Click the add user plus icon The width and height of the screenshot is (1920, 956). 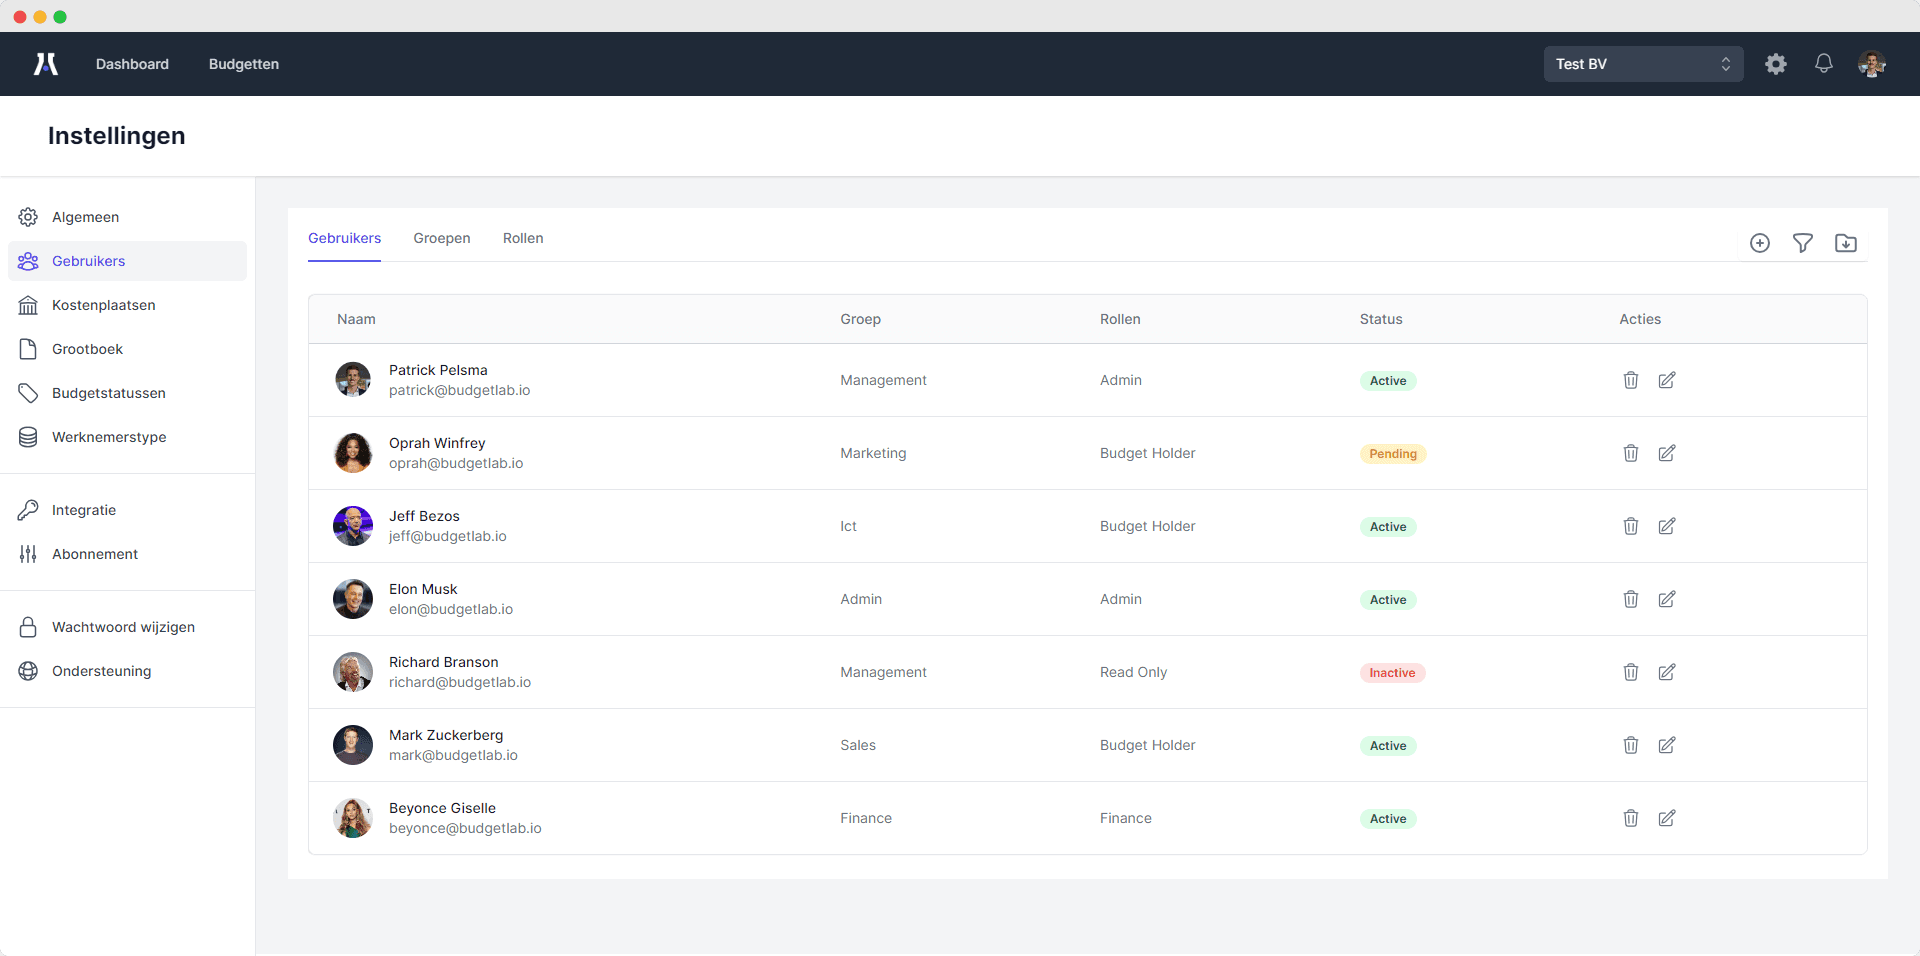pos(1760,243)
